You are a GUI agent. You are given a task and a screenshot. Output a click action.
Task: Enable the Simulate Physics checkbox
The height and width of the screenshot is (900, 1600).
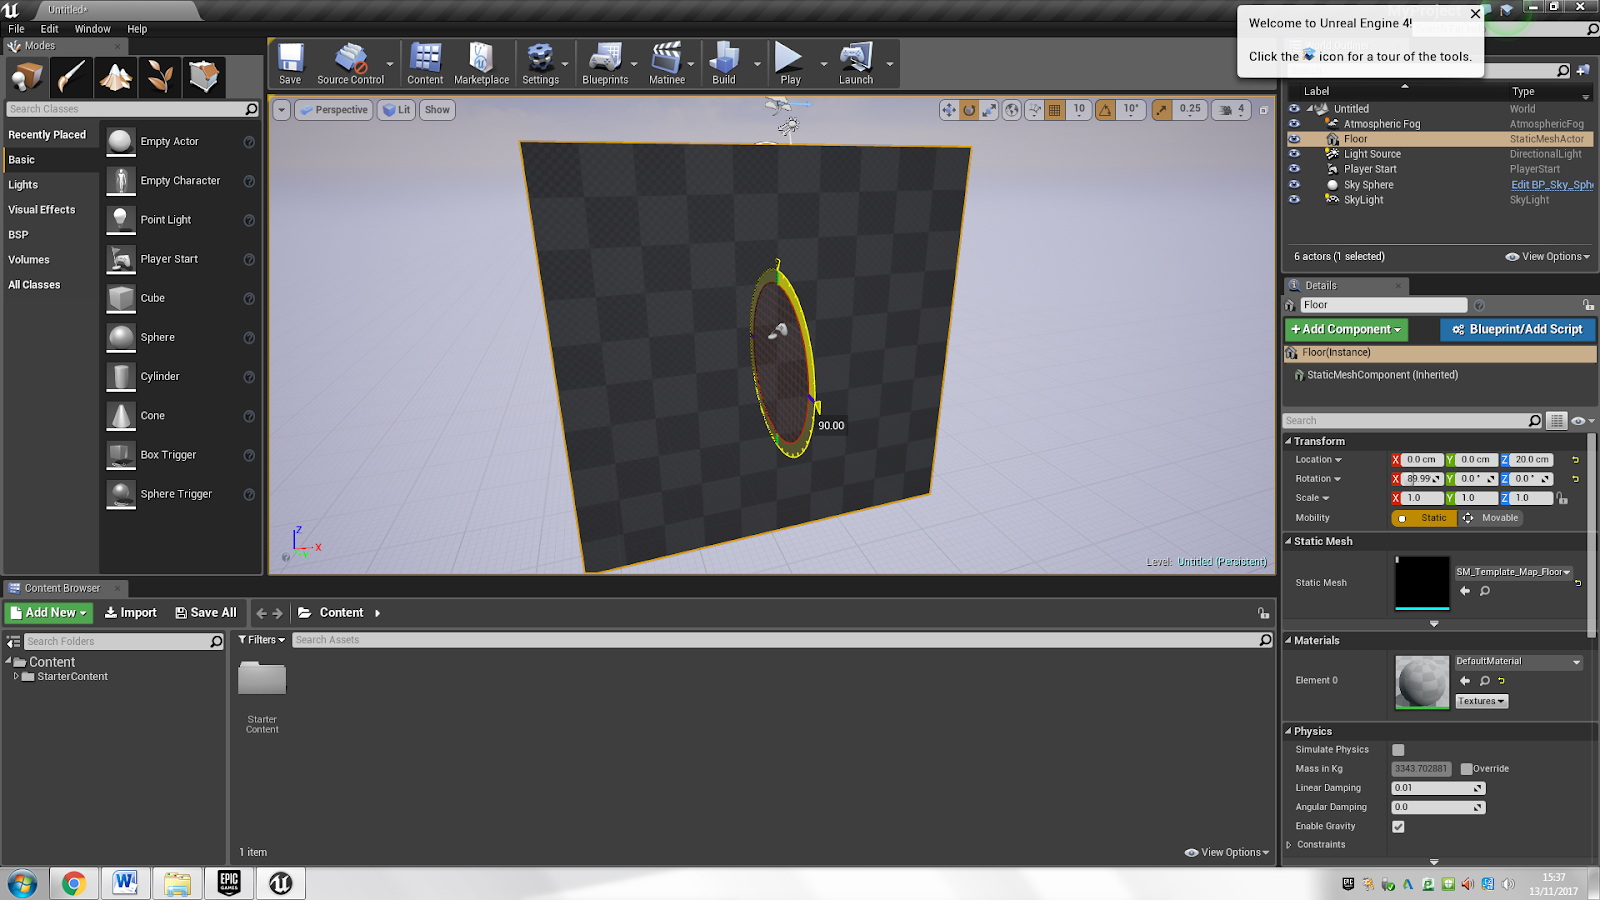[x=1398, y=750]
